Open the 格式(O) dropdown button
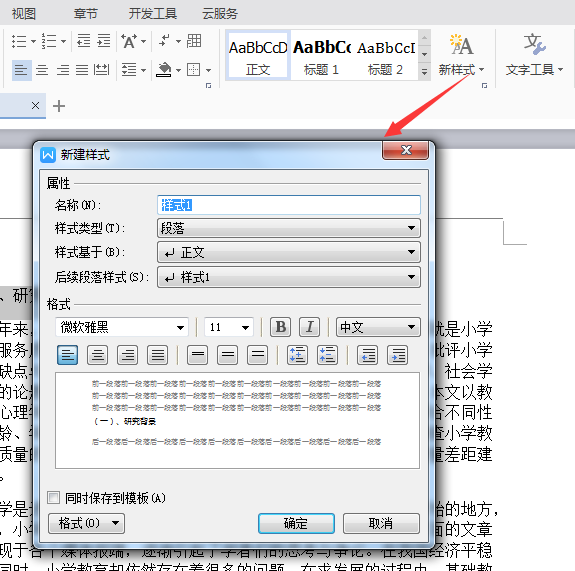The width and height of the screenshot is (575, 571). [x=87, y=523]
